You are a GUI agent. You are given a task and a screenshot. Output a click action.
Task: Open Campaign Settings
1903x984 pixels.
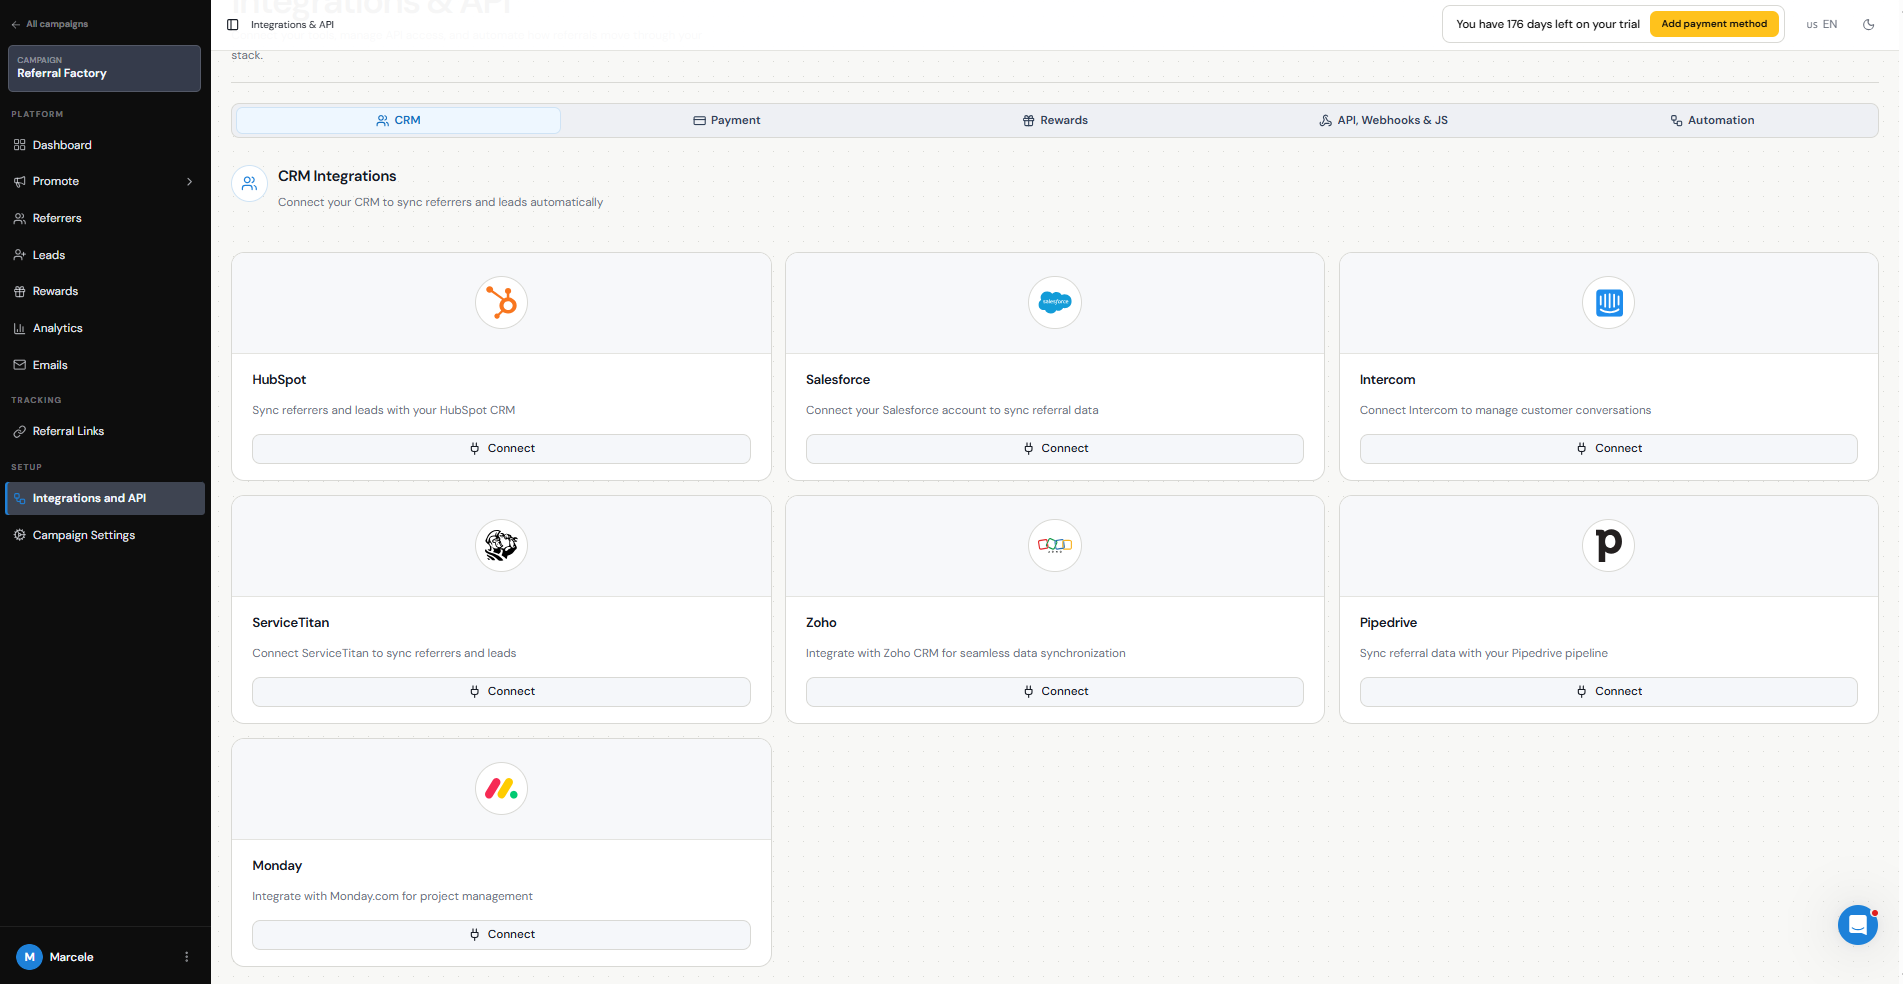pos(105,535)
